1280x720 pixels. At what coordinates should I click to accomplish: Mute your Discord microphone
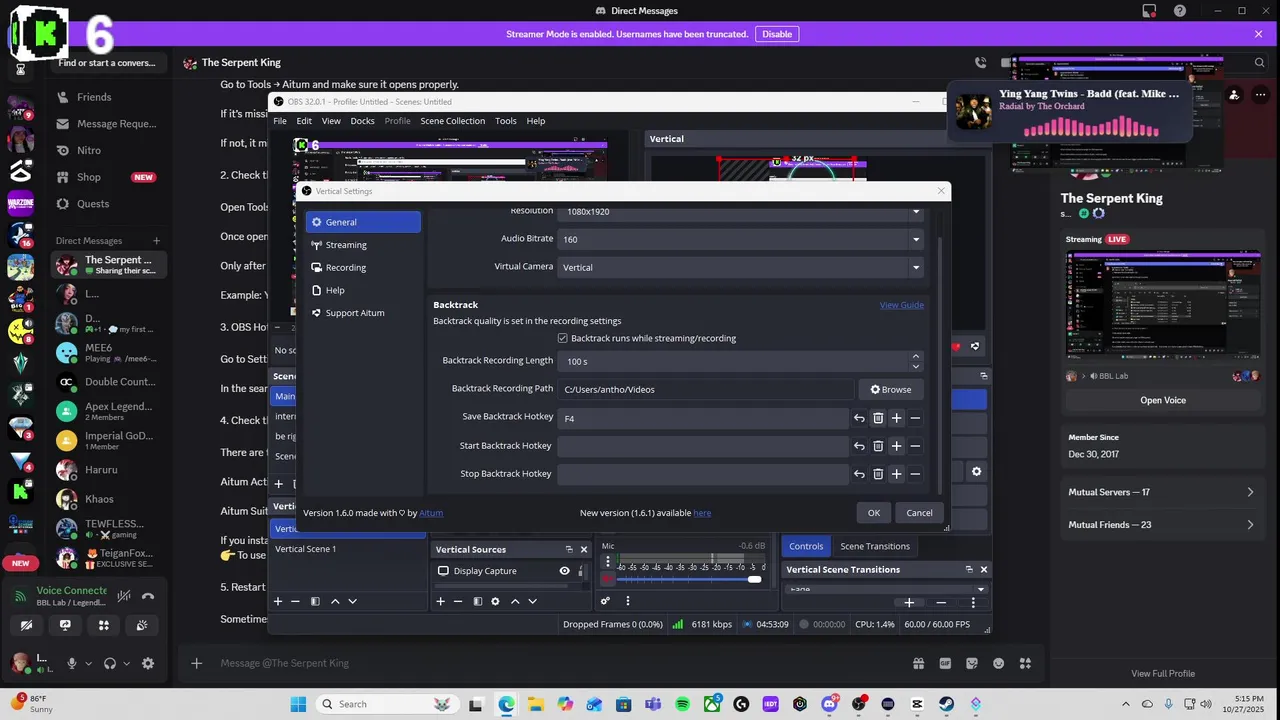71,663
